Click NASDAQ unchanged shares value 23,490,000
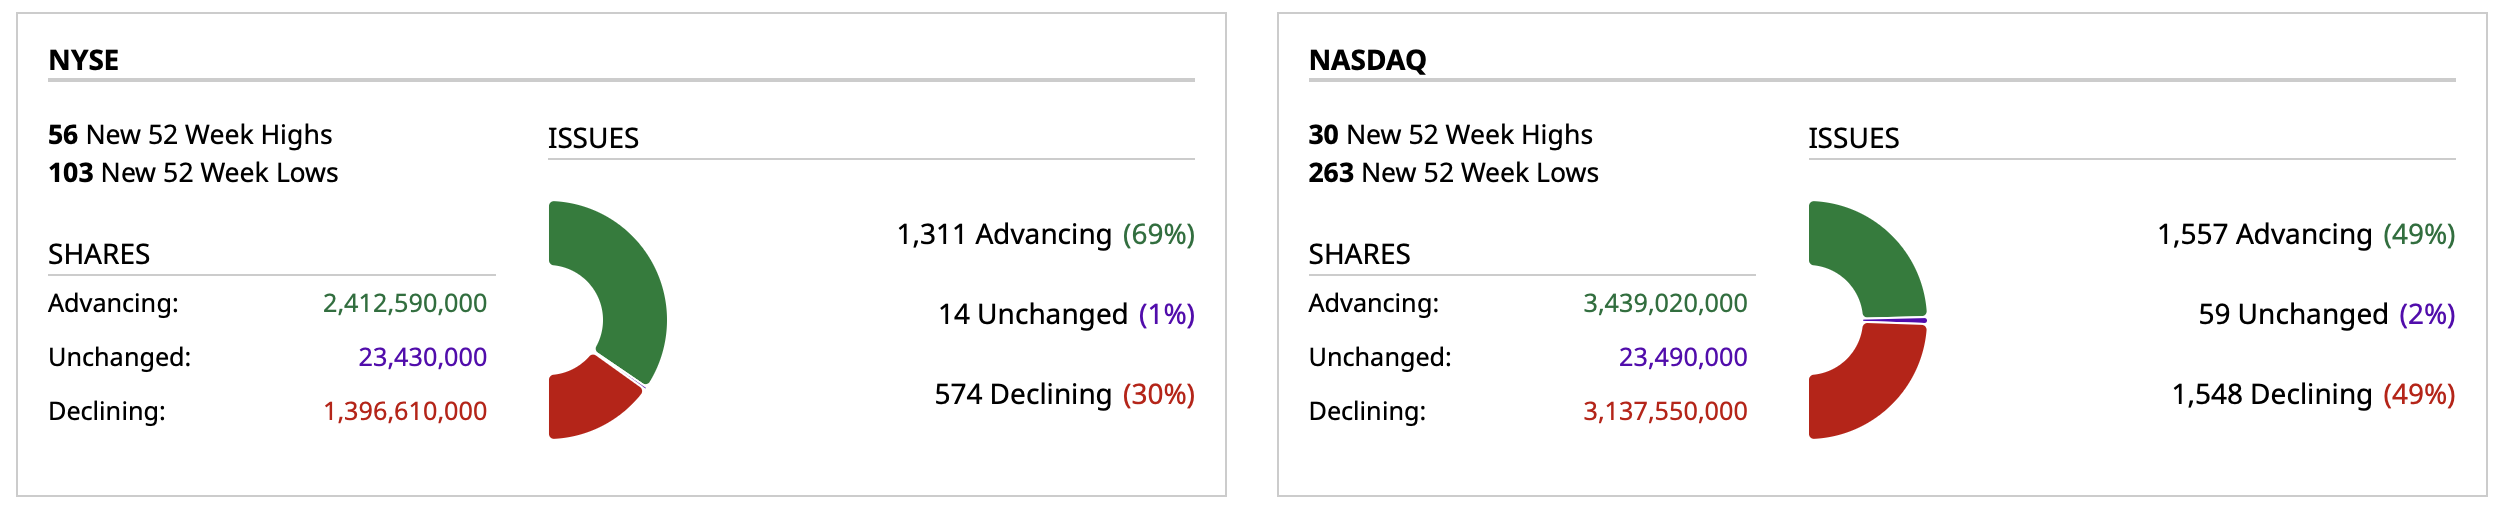Screen dimensions: 2504x518 [x=1682, y=357]
